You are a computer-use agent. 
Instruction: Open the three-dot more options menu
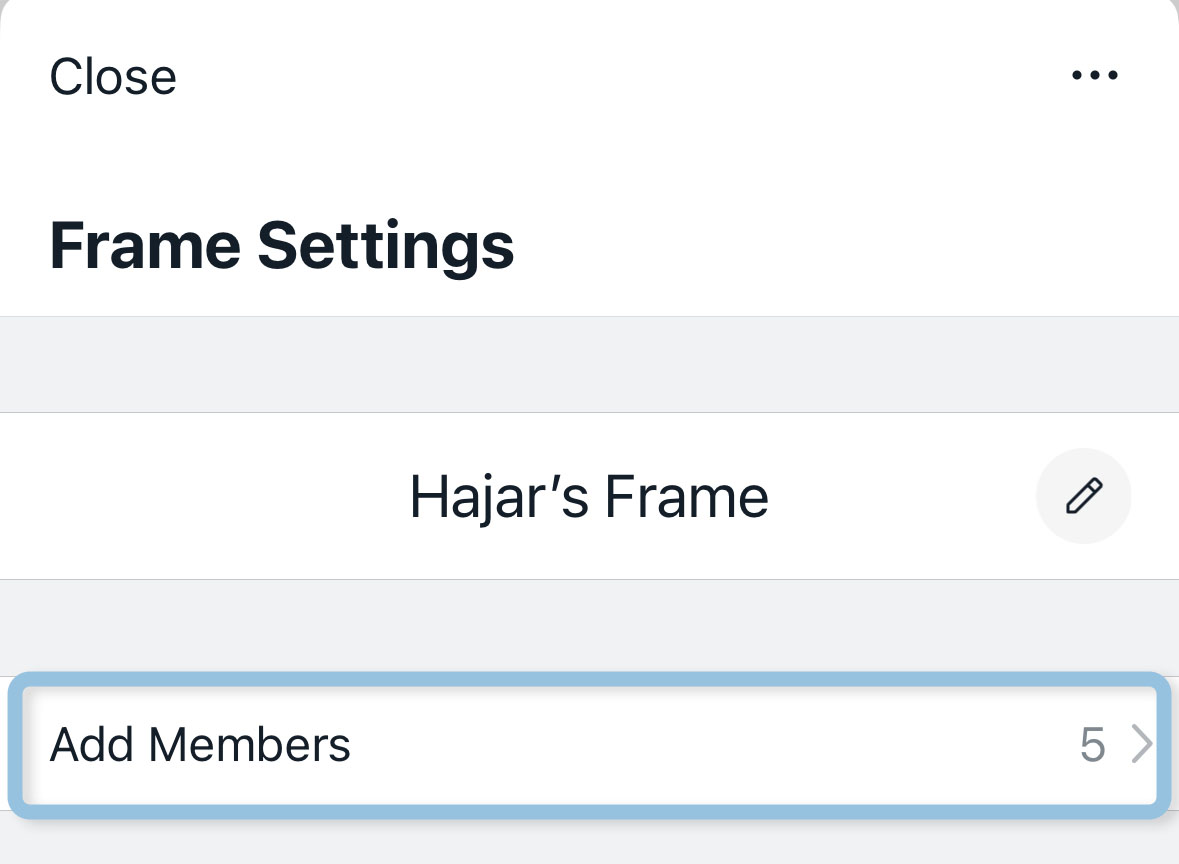[x=1094, y=76]
